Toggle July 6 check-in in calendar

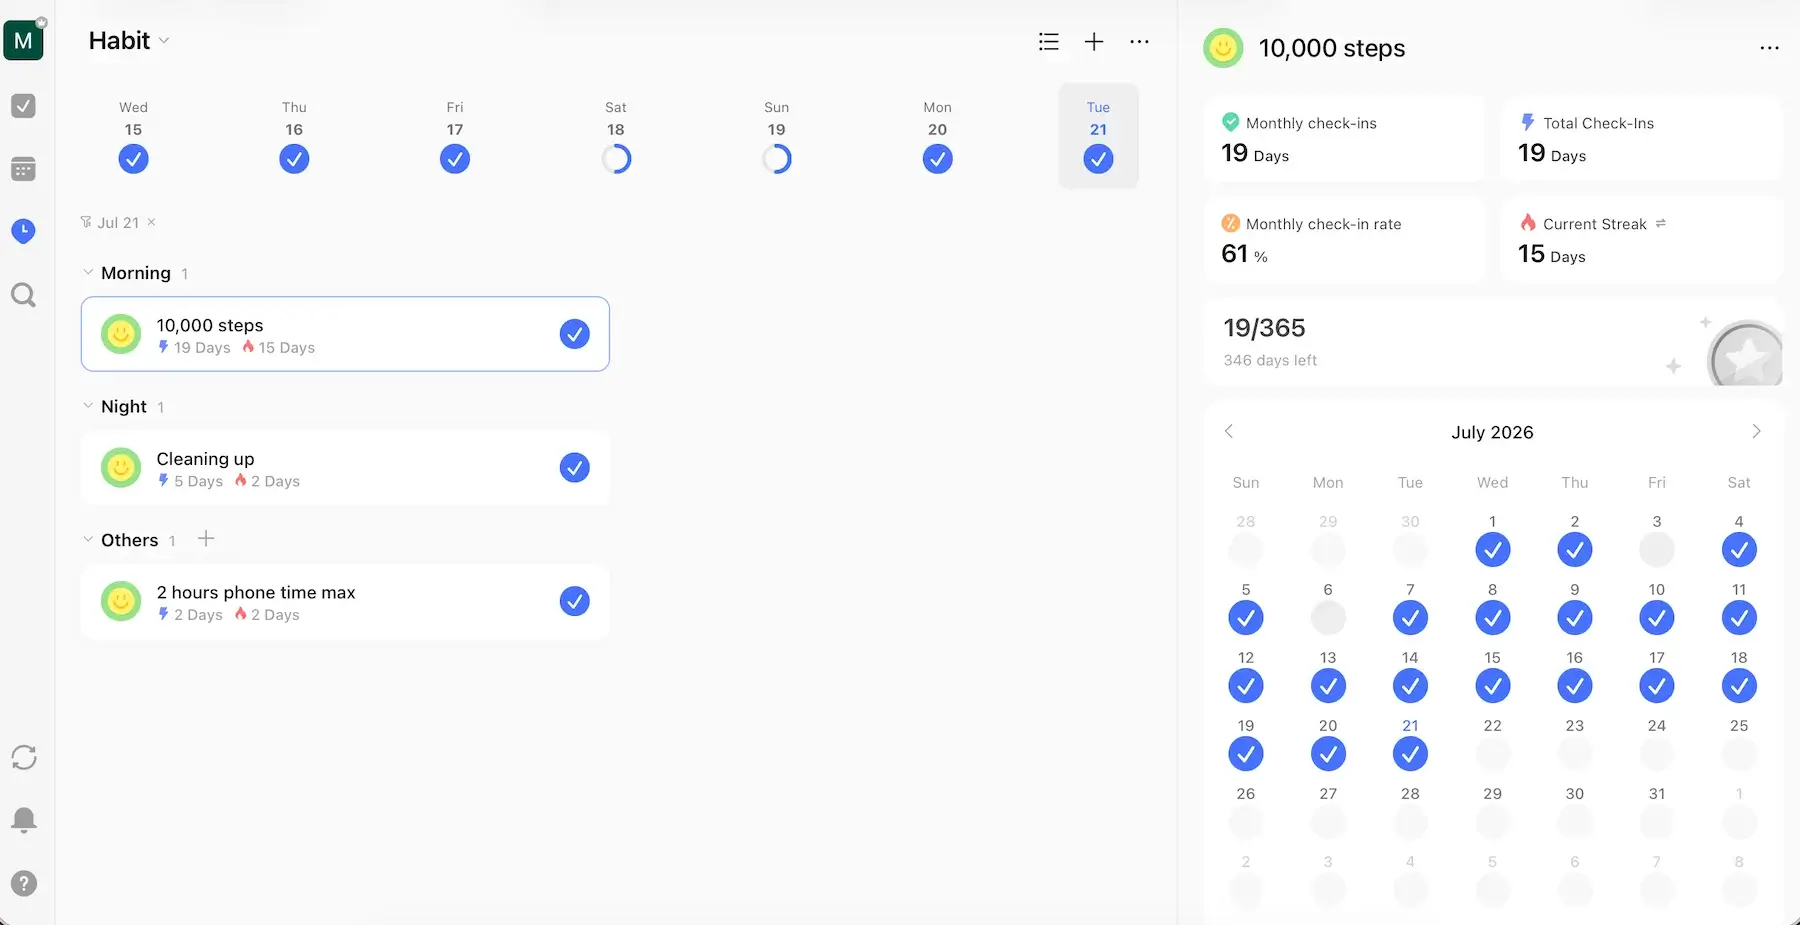(1328, 617)
